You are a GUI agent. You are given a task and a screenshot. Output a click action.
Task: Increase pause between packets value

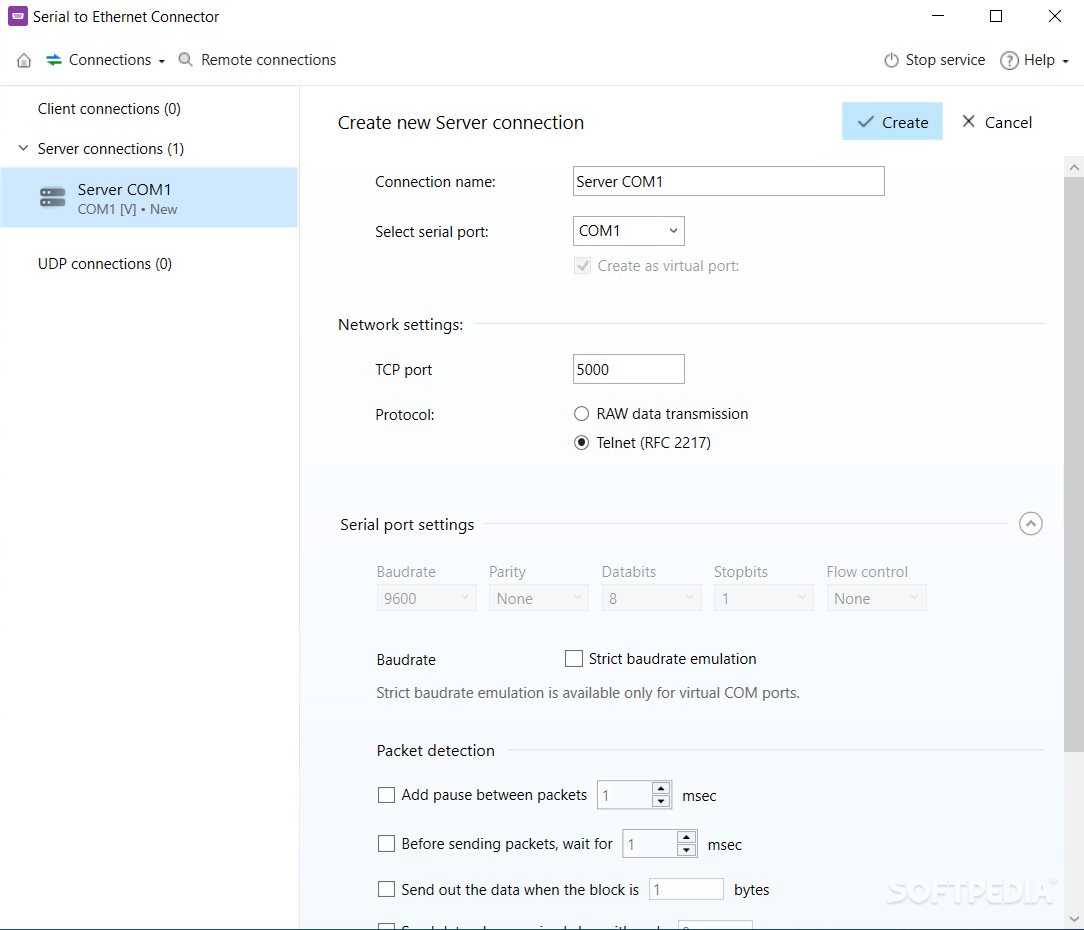[x=661, y=788]
